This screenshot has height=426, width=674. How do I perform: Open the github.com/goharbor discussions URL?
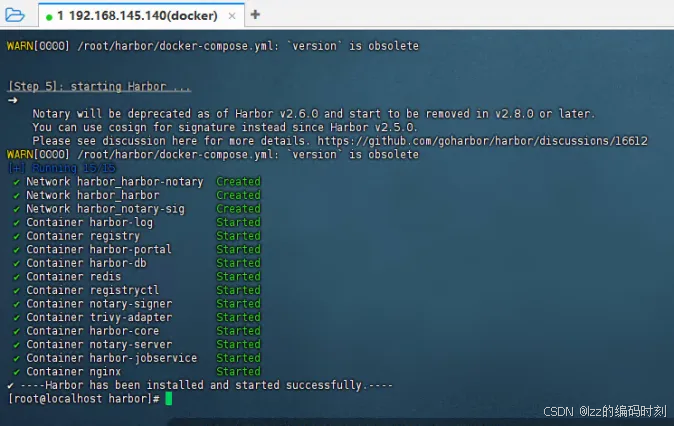[x=482, y=141]
